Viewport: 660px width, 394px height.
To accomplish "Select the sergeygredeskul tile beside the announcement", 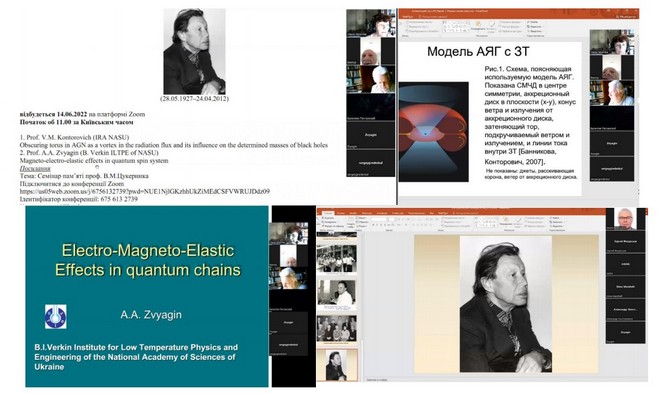I will tap(370, 163).
